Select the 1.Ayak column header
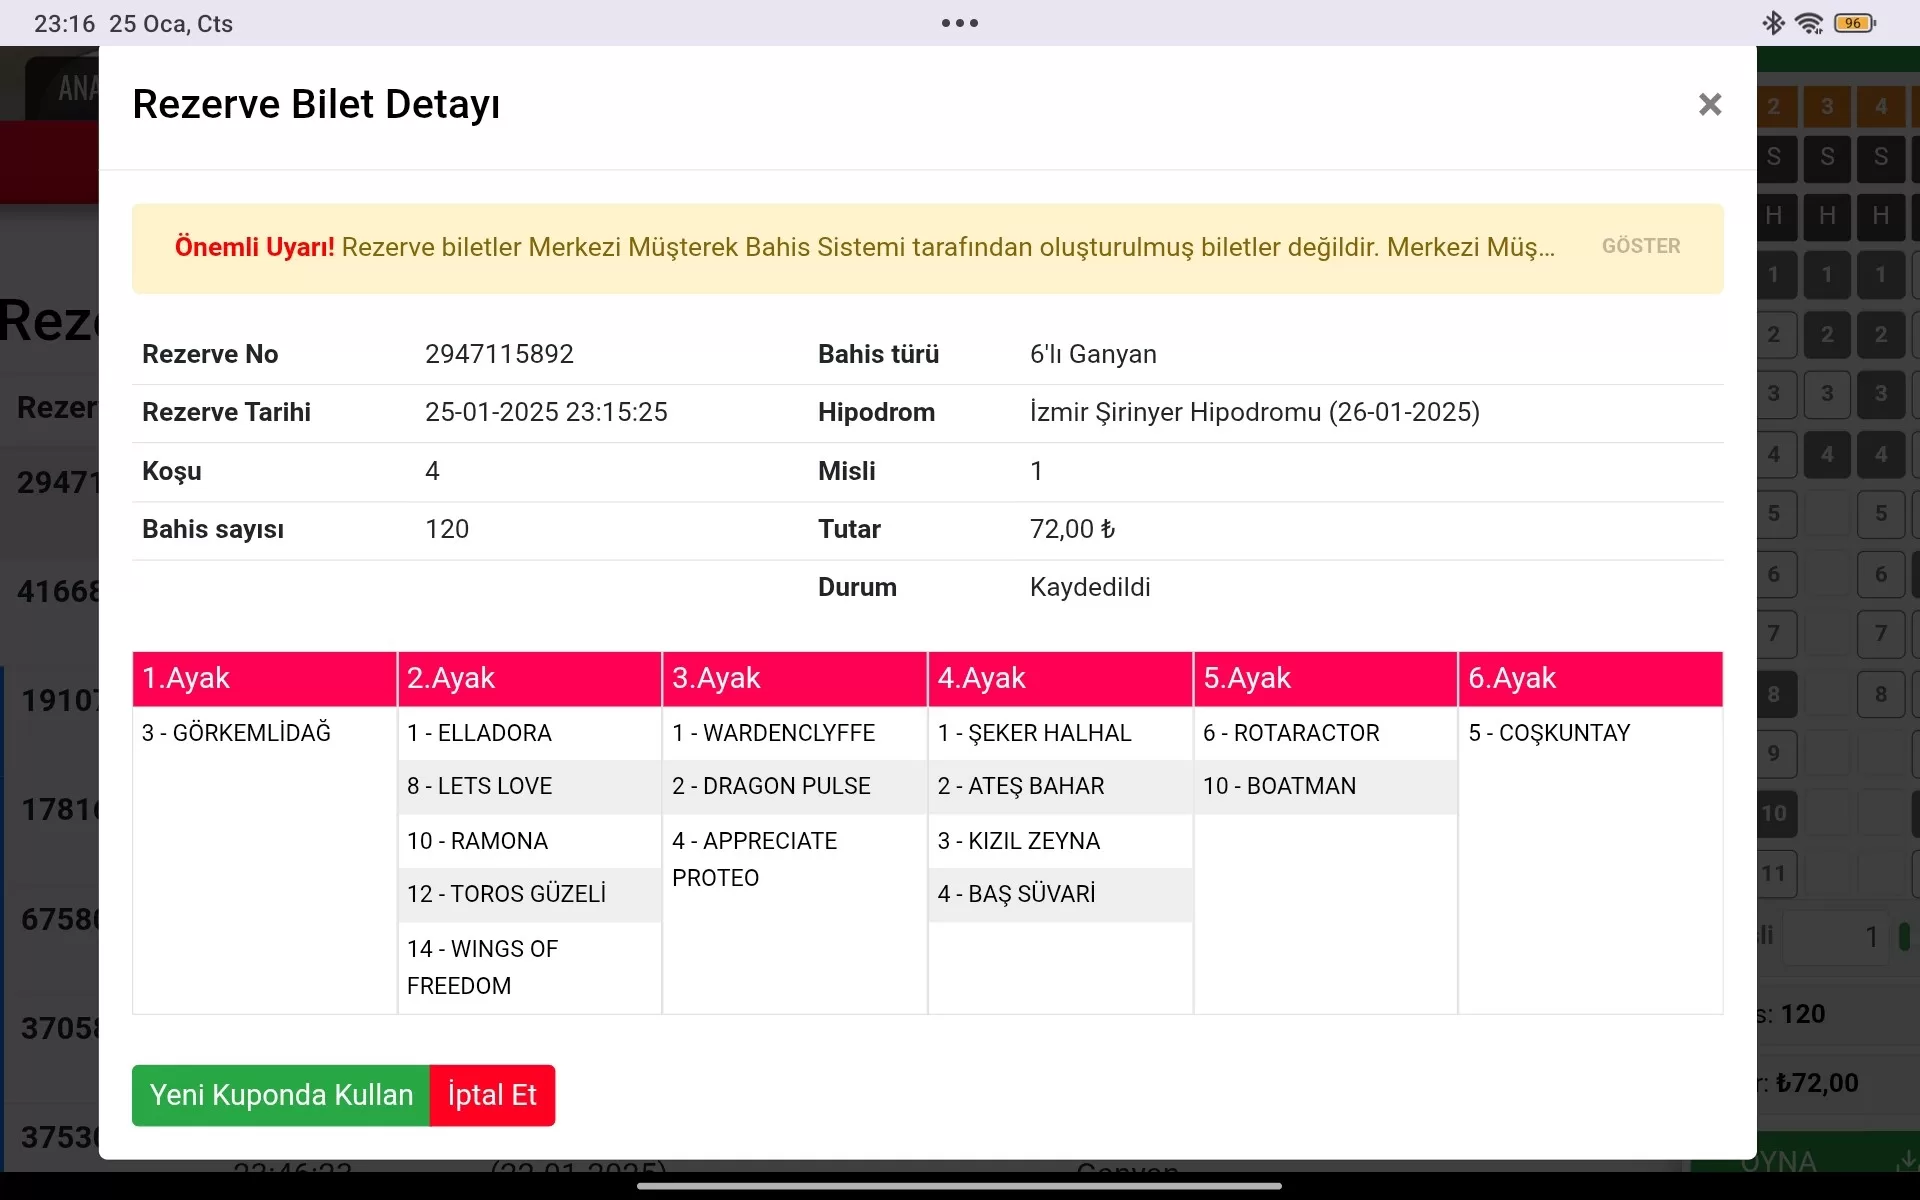 point(264,678)
